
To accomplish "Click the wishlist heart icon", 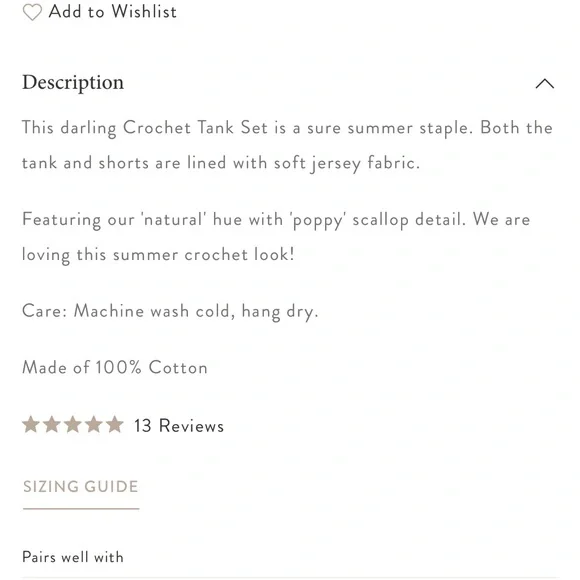I will point(32,12).
